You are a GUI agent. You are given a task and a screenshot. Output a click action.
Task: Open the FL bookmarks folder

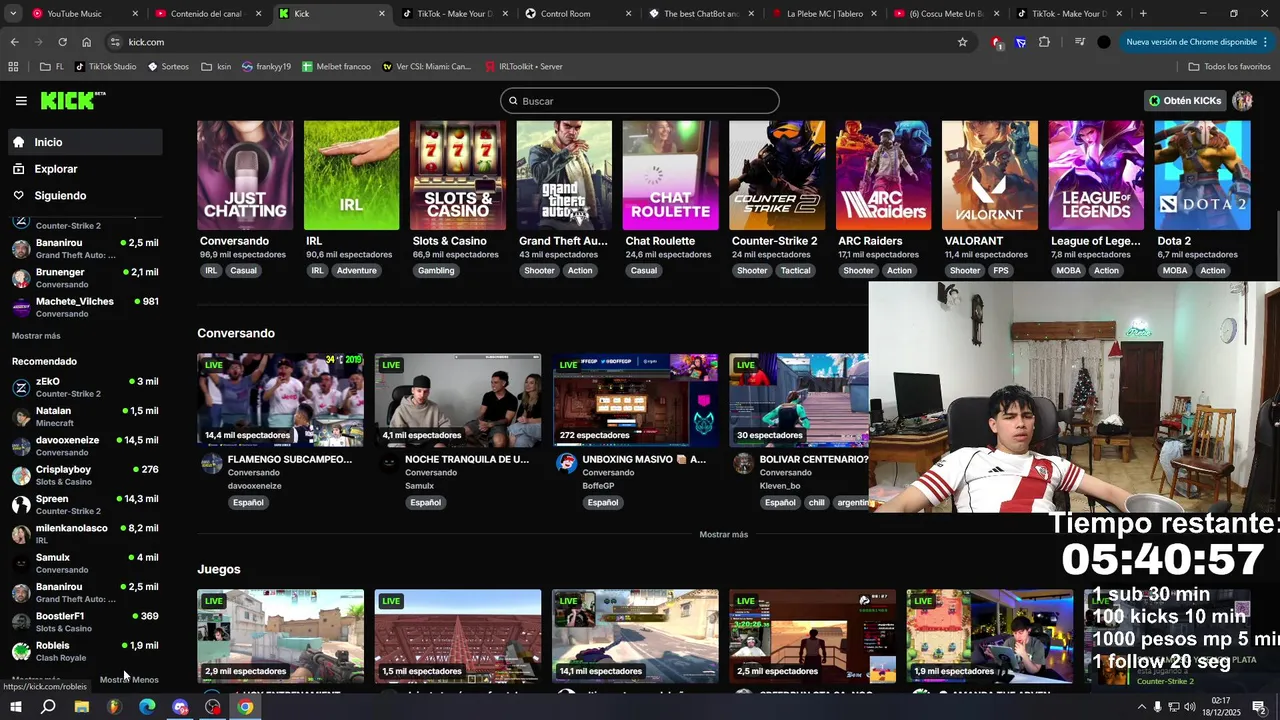pyautogui.click(x=52, y=67)
